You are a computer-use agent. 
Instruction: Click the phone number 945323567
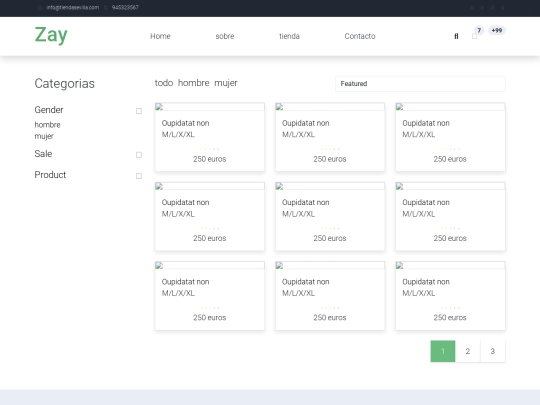tap(125, 8)
